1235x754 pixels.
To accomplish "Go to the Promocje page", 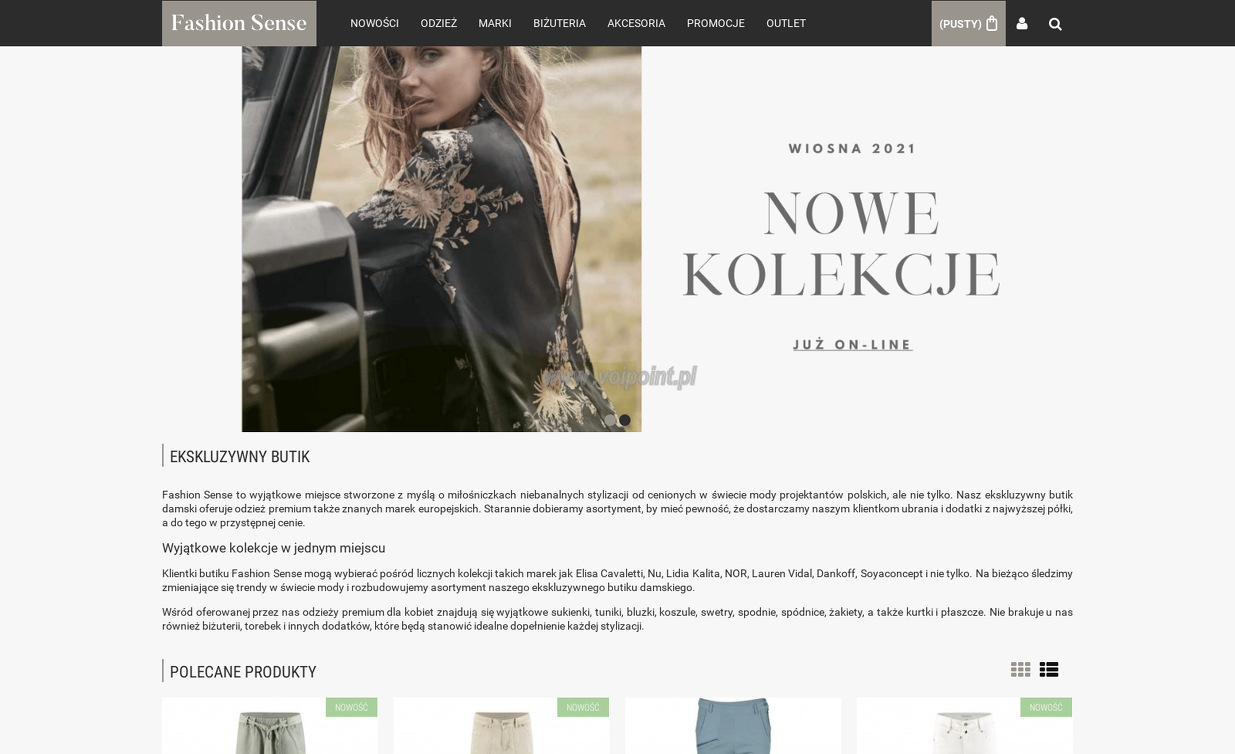I will click(716, 23).
